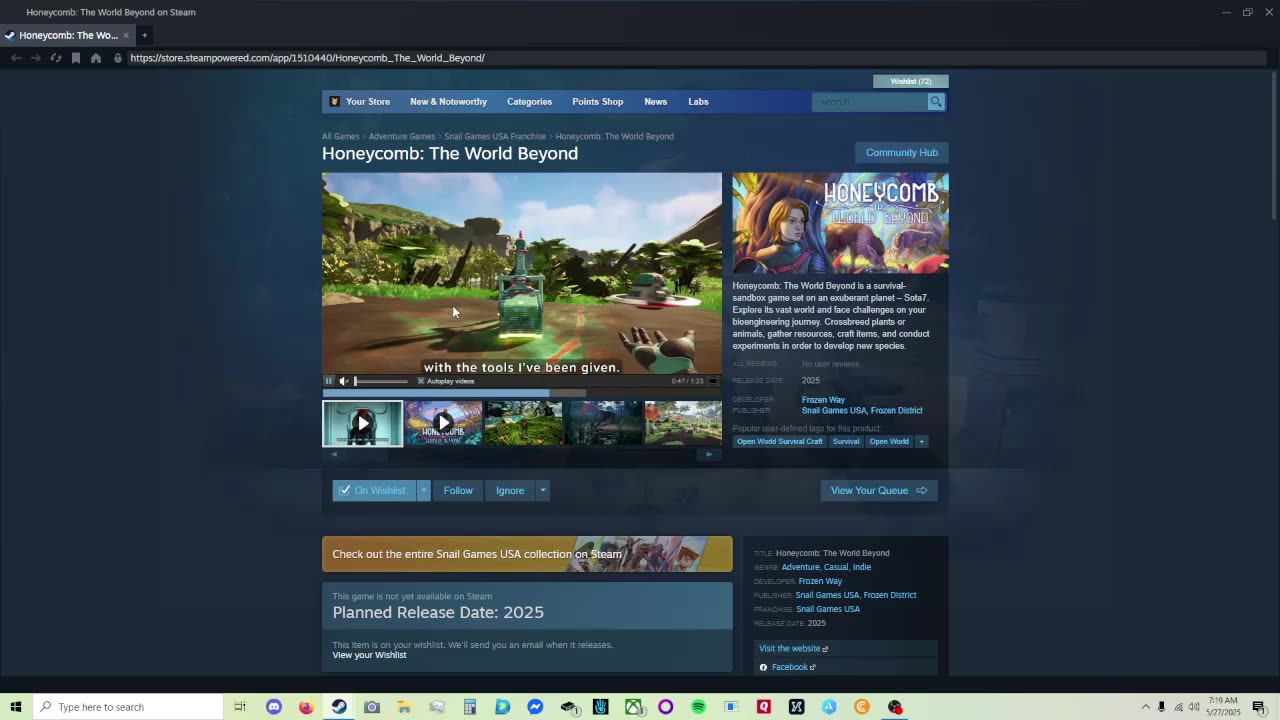The image size is (1280, 720).
Task: Open the Snail Games USA collection banner
Action: 527,554
